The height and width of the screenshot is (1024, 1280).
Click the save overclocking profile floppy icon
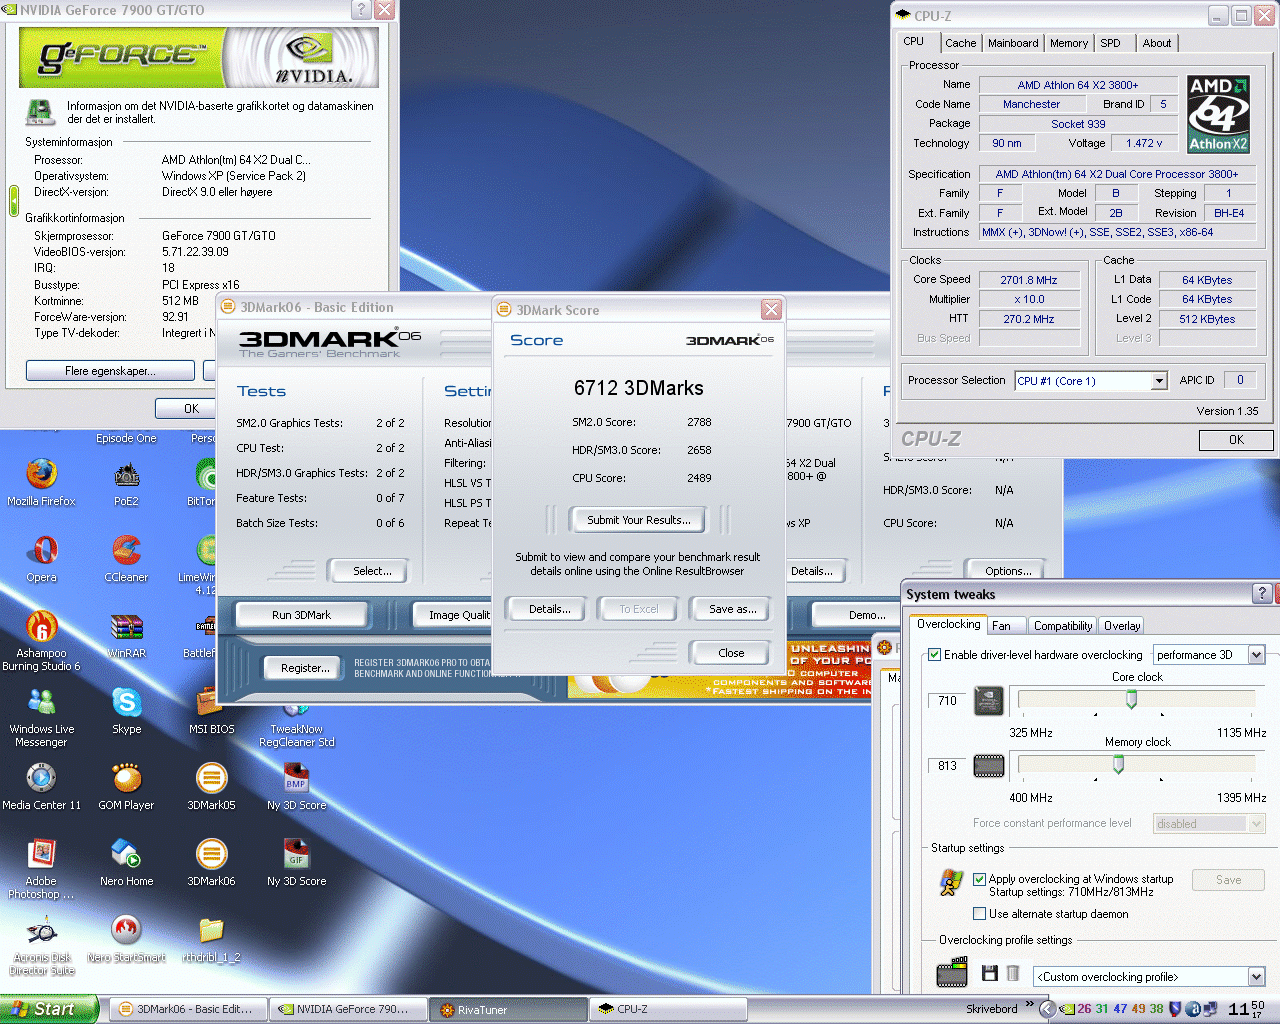(x=989, y=973)
